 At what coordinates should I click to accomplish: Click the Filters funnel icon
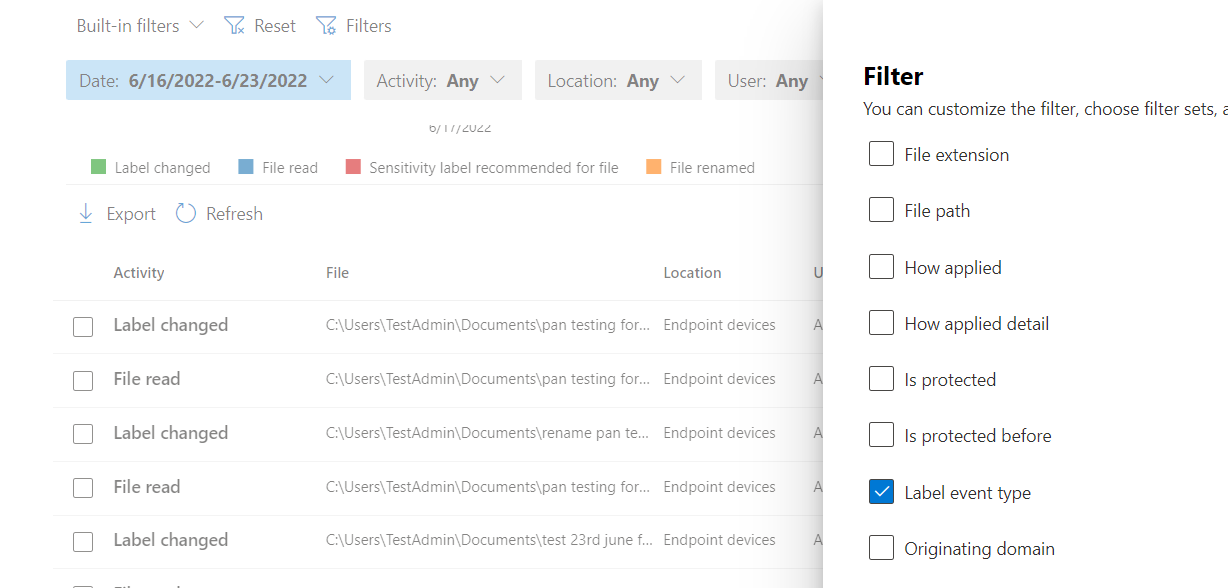tap(324, 24)
